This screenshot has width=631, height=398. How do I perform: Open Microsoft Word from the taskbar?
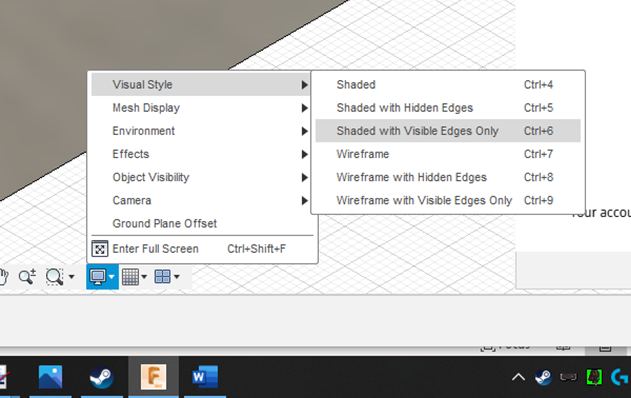point(205,377)
